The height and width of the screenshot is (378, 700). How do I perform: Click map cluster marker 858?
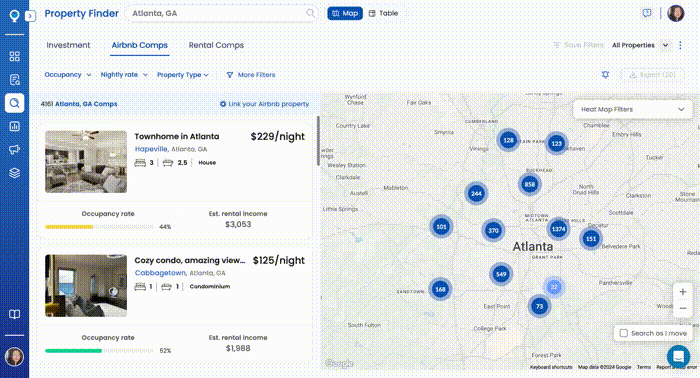click(x=530, y=184)
